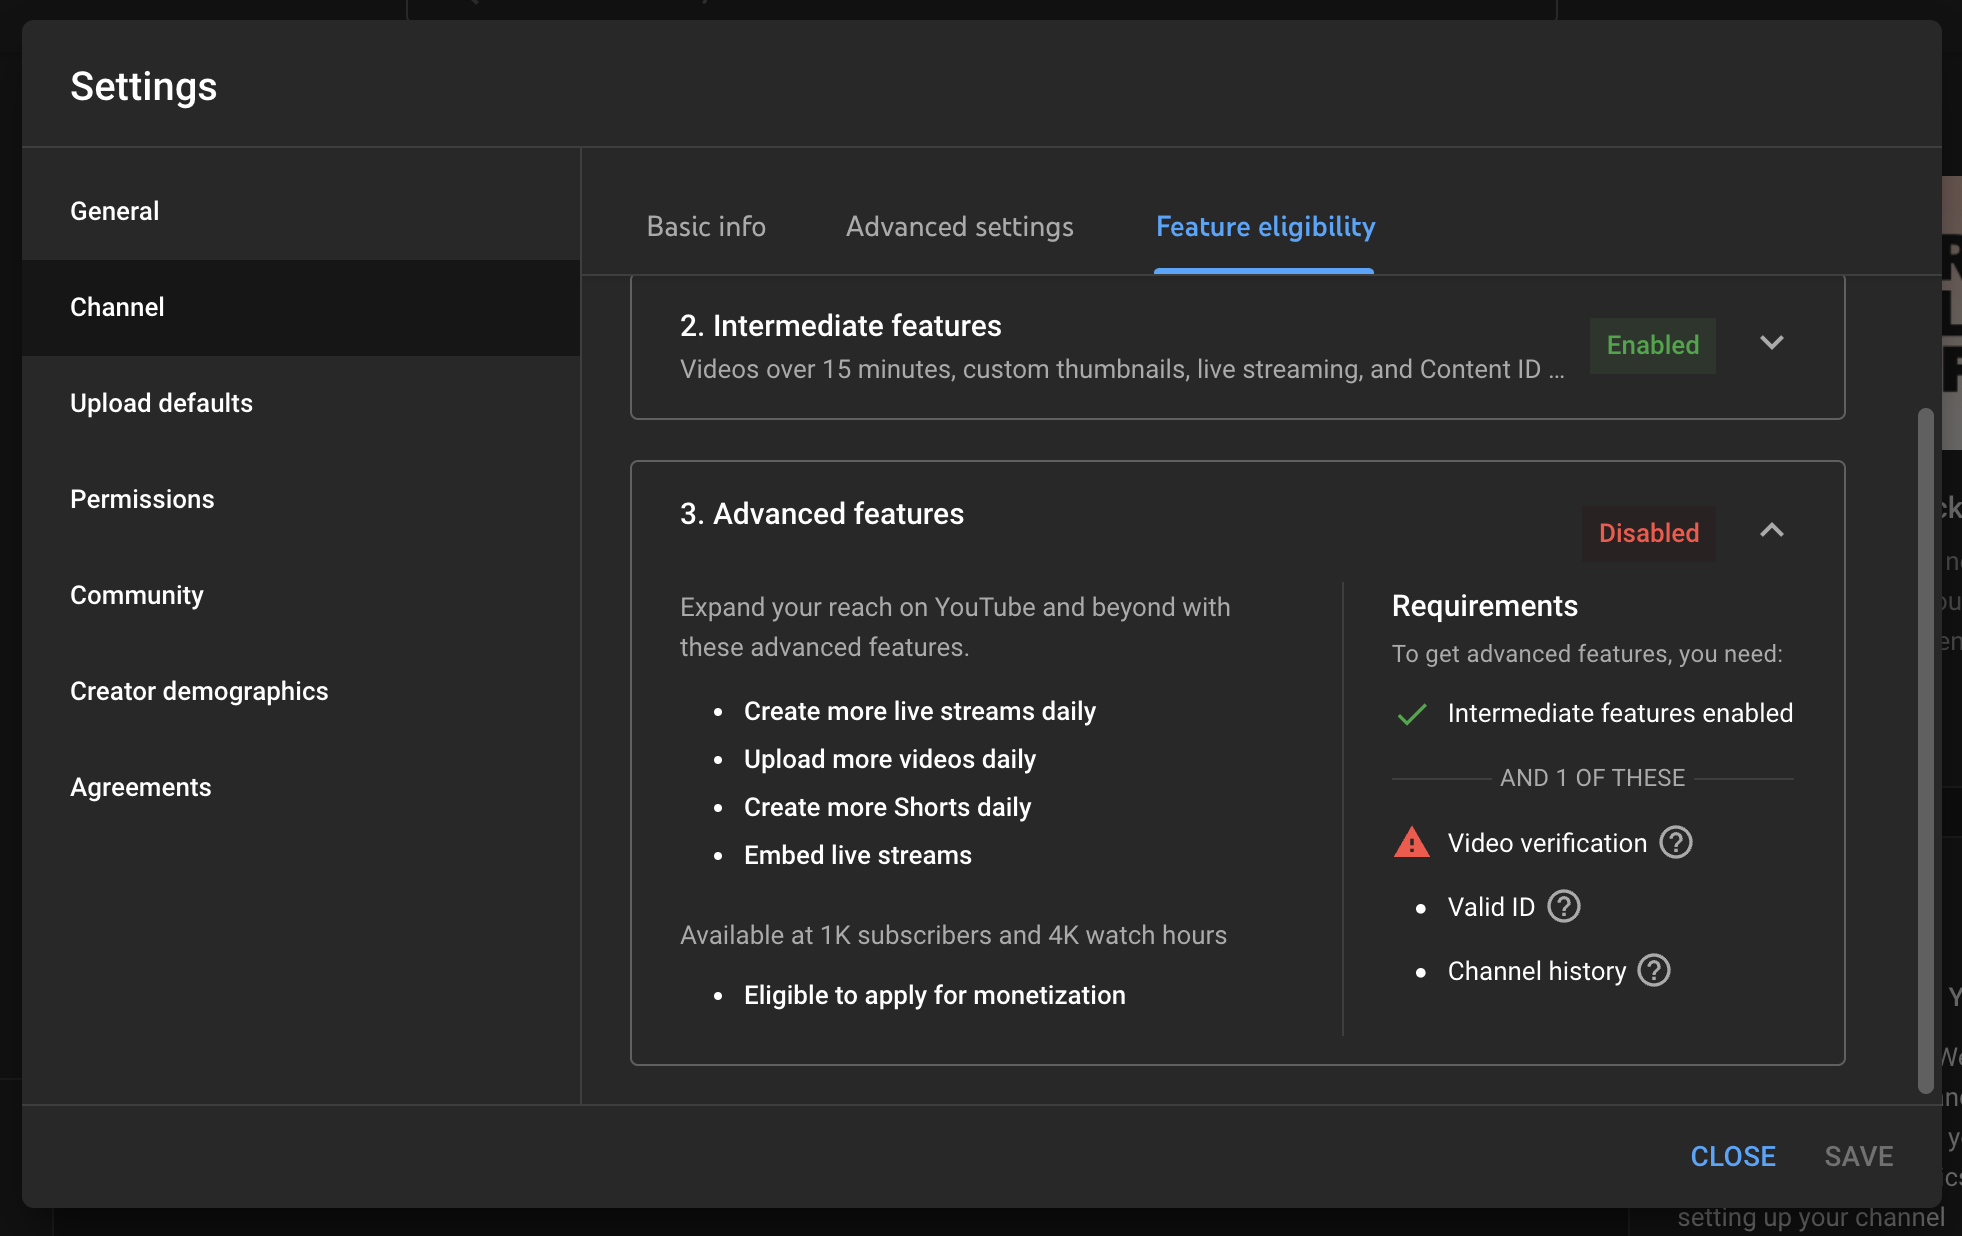Click the 'Requirements' heading
1962x1236 pixels.
point(1485,606)
